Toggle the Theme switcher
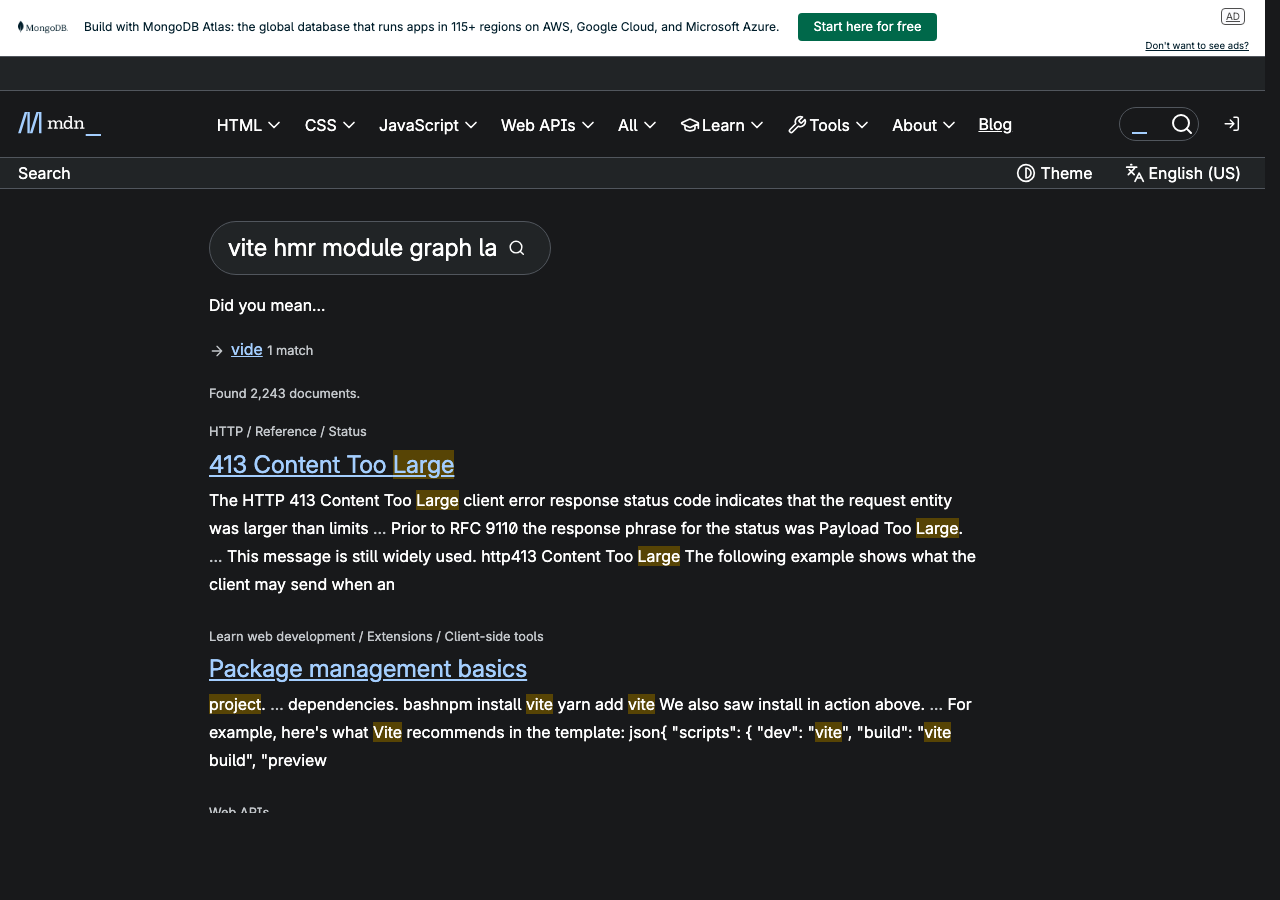 (1054, 173)
